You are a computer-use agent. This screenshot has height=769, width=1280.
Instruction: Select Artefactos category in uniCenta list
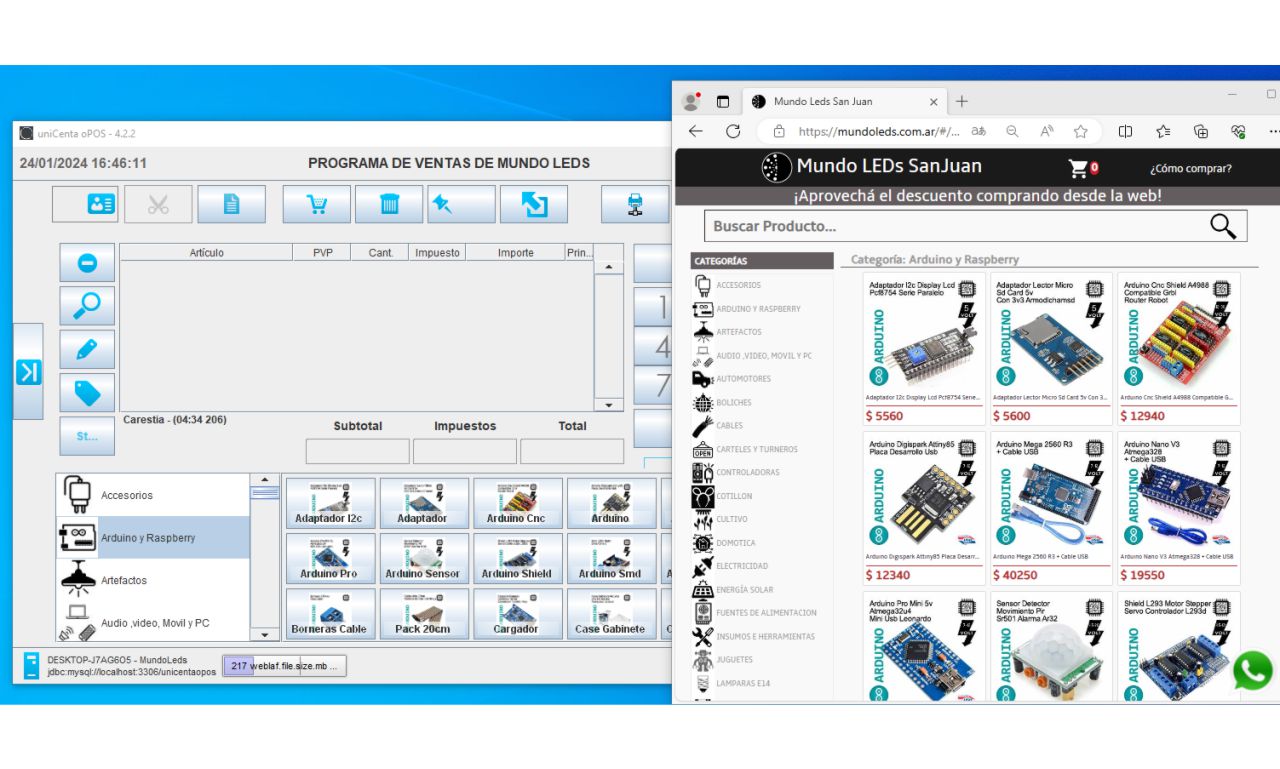click(x=153, y=580)
